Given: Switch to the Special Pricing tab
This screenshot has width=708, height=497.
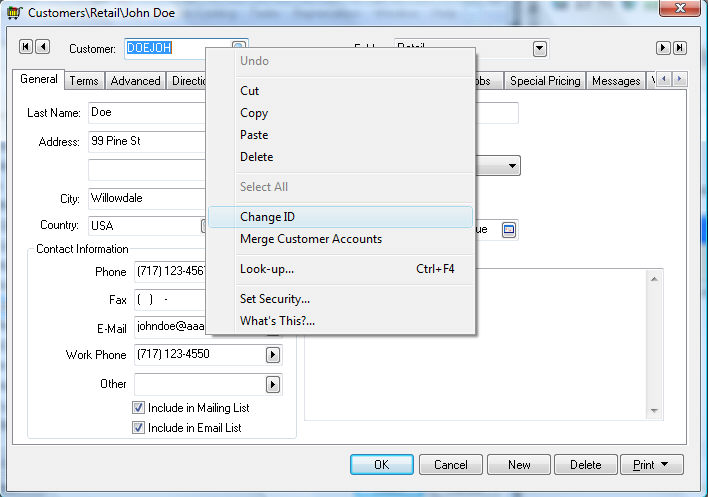Looking at the screenshot, I should coord(545,81).
